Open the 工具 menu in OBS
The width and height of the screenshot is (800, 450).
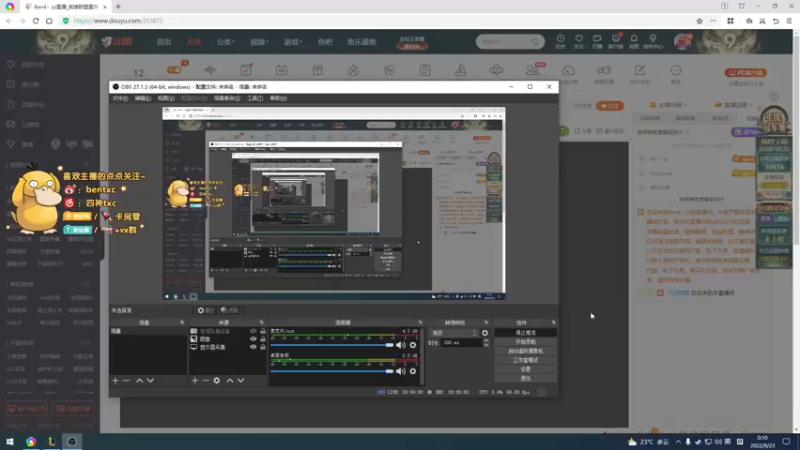tap(255, 98)
